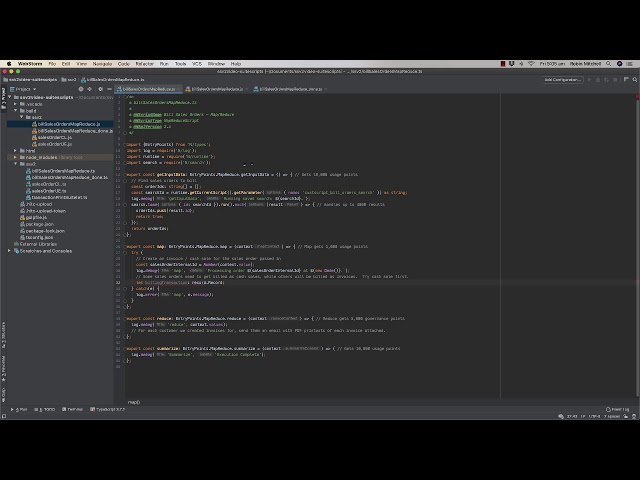
Task: Collapse the build folder arrow
Action: (16, 110)
